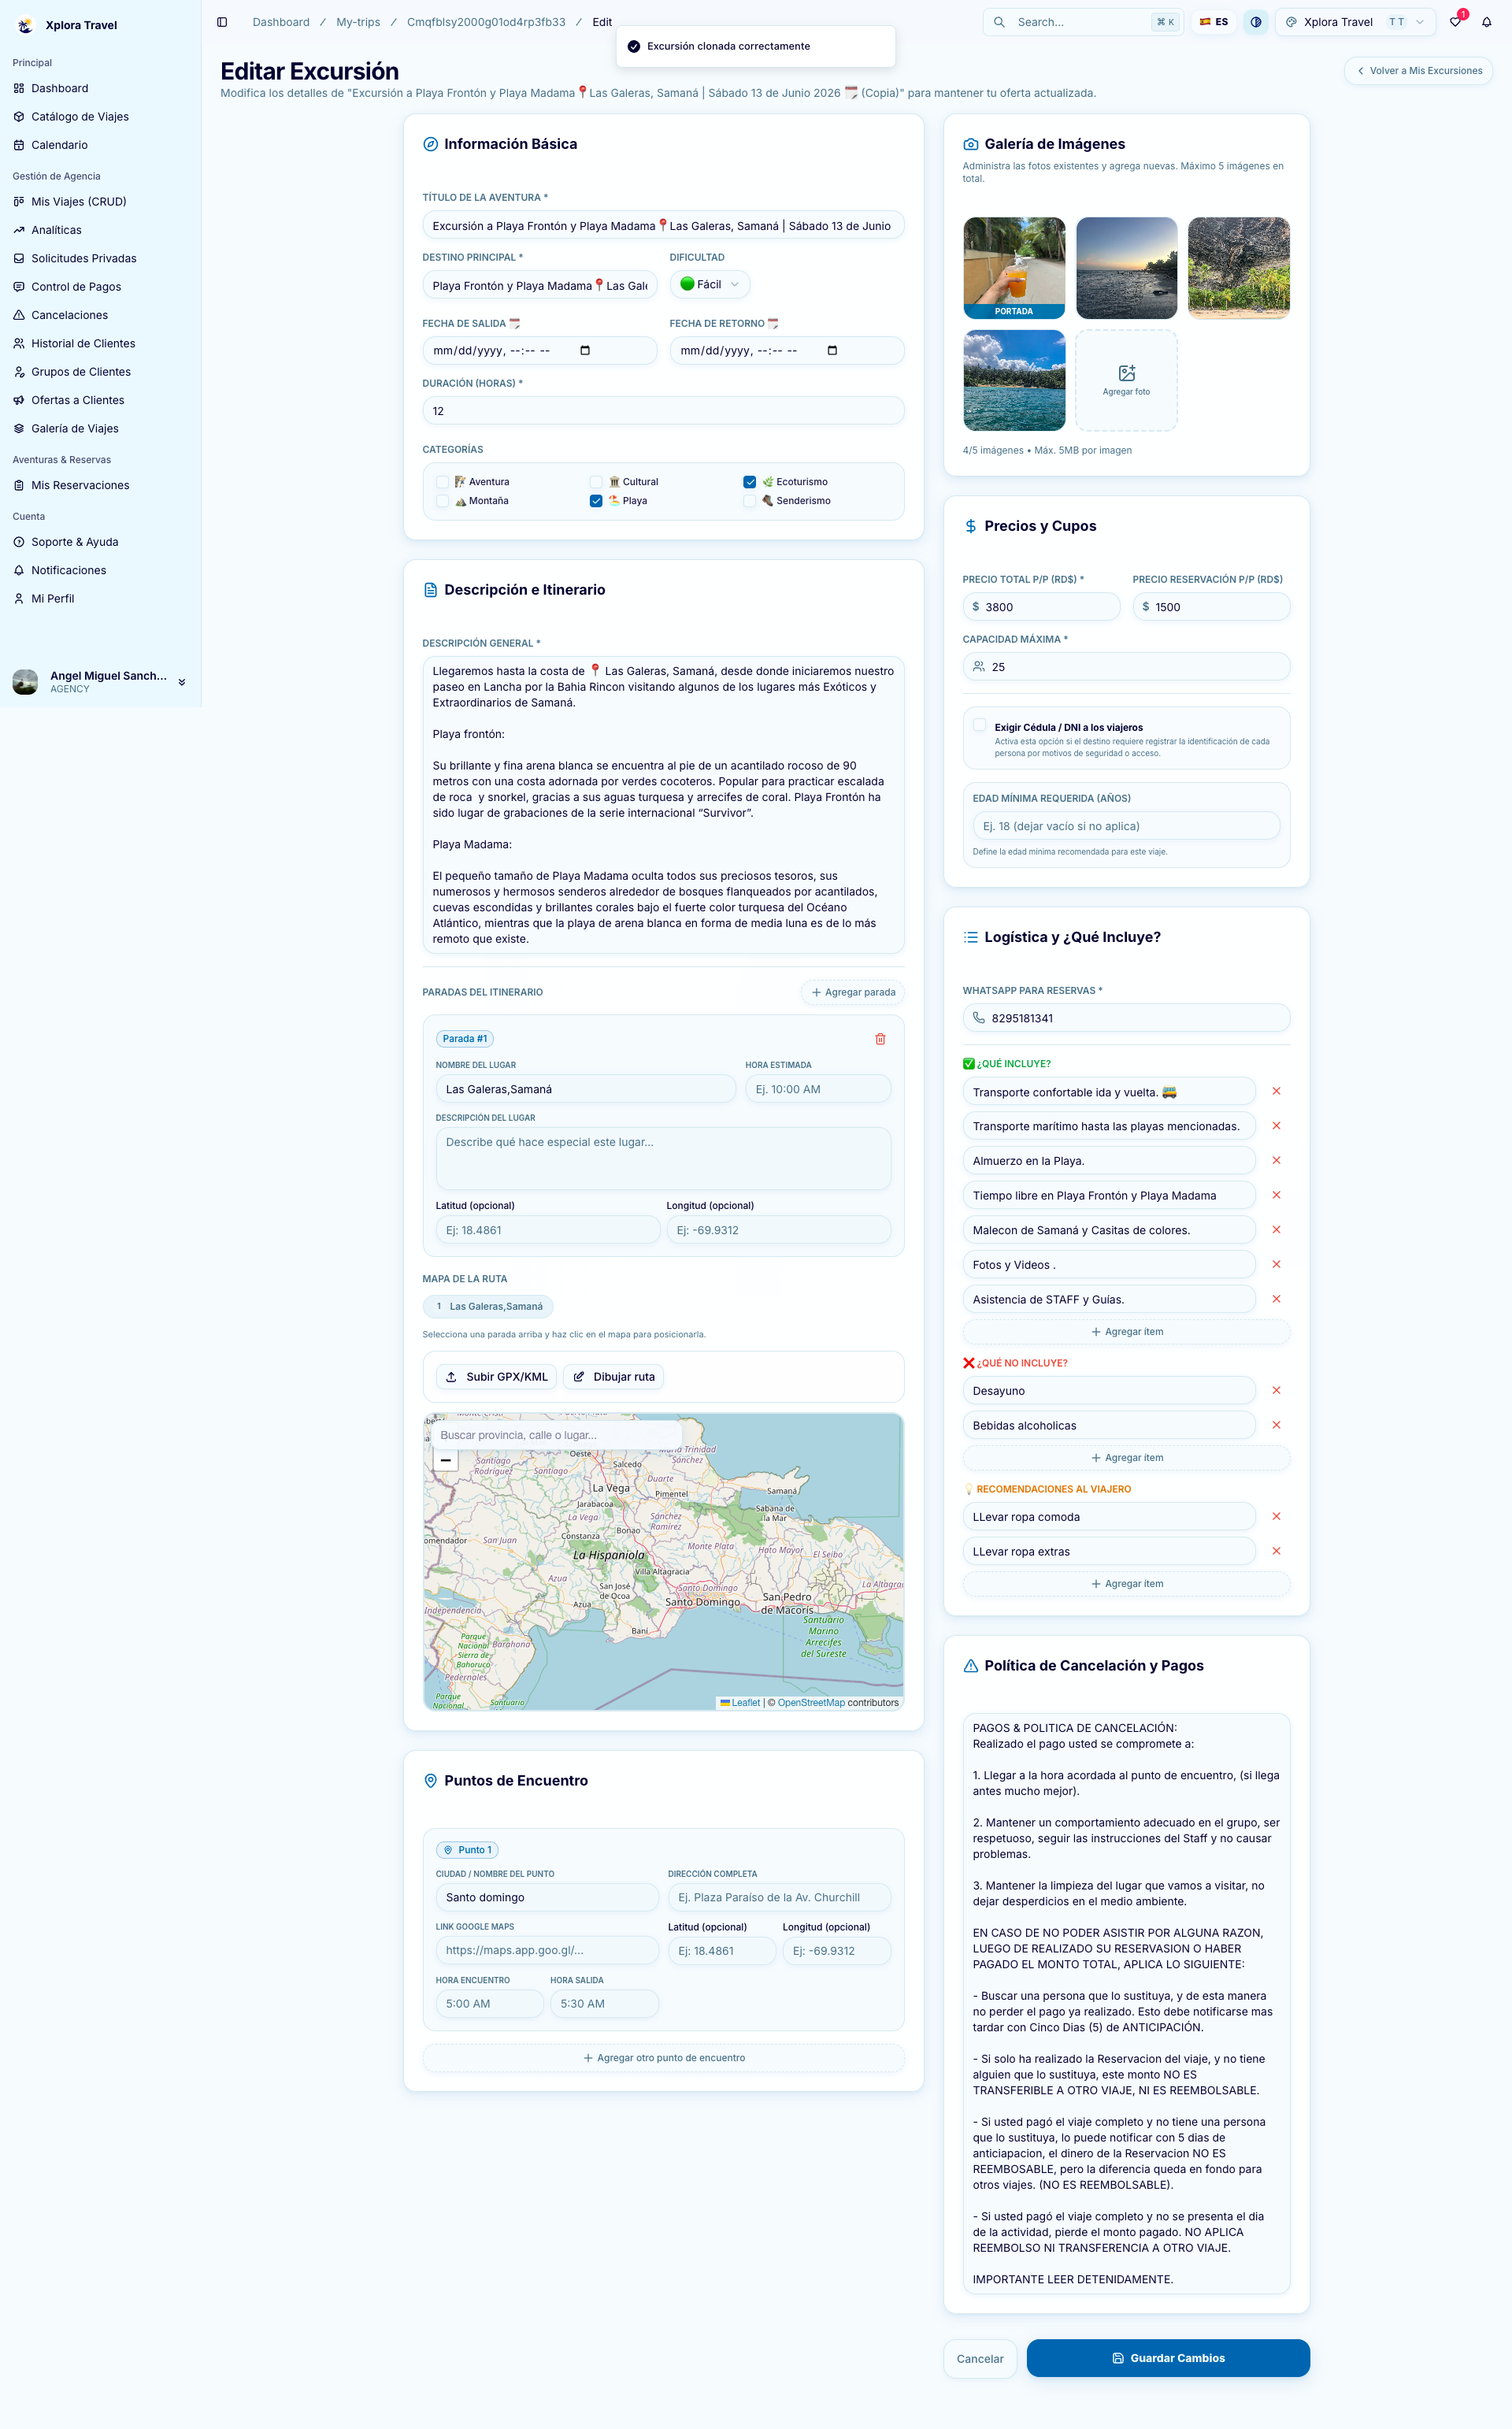Open the Fecha de Salida calendar picker
The image size is (1512, 2429).
(585, 350)
